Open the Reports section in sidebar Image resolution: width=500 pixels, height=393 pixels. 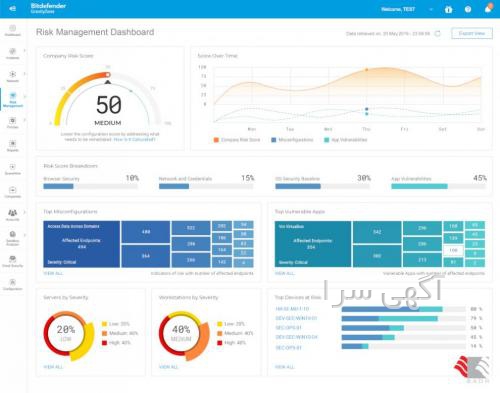(13, 146)
